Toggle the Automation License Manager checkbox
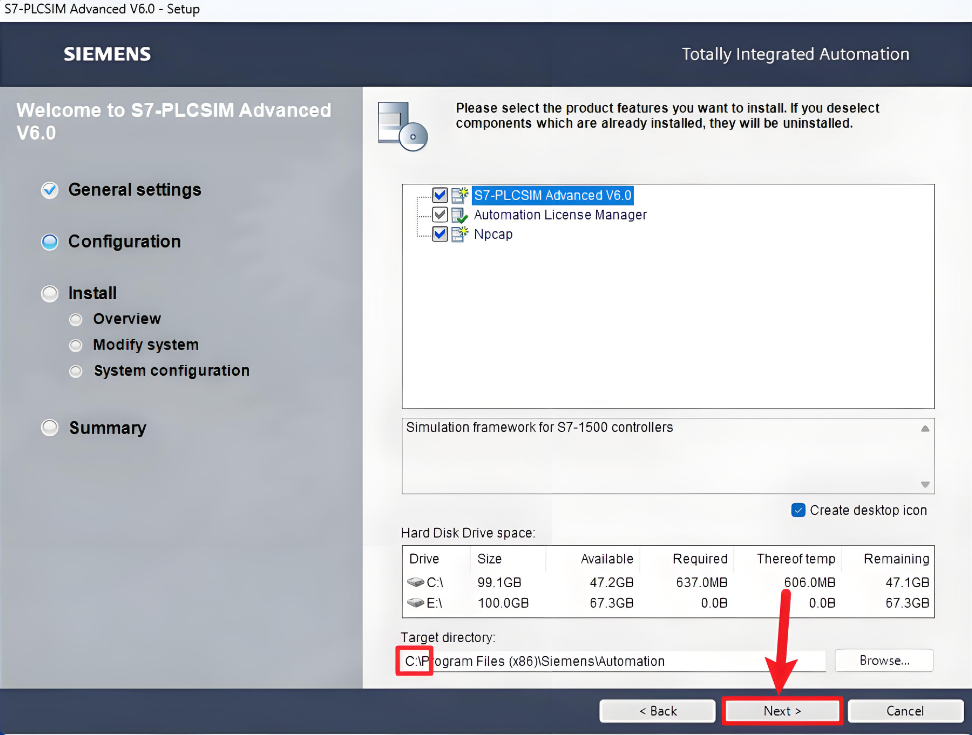Image resolution: width=972 pixels, height=735 pixels. pyautogui.click(x=440, y=215)
